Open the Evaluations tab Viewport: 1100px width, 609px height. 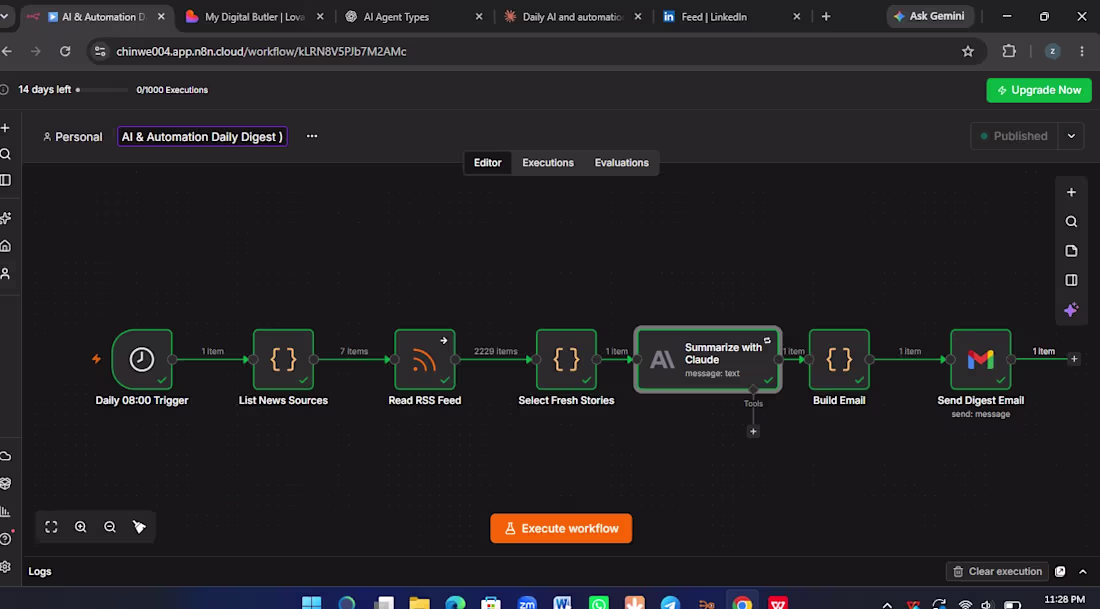[622, 163]
